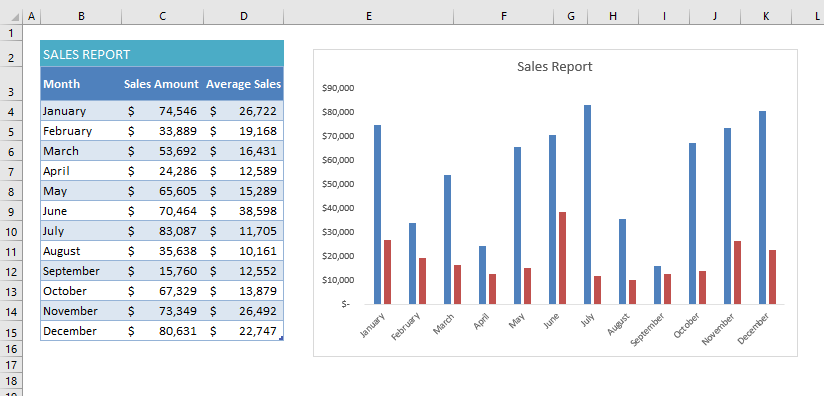Click the blue July bar in chart
824x396 pixels.
[588, 204]
